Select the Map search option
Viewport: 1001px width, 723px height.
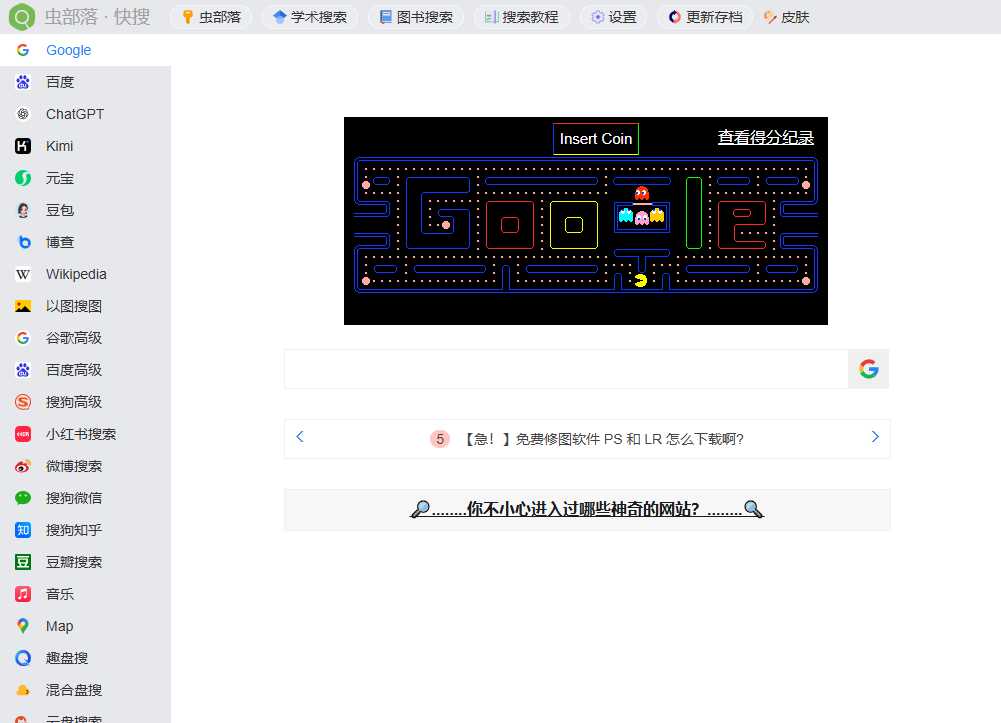tap(58, 625)
